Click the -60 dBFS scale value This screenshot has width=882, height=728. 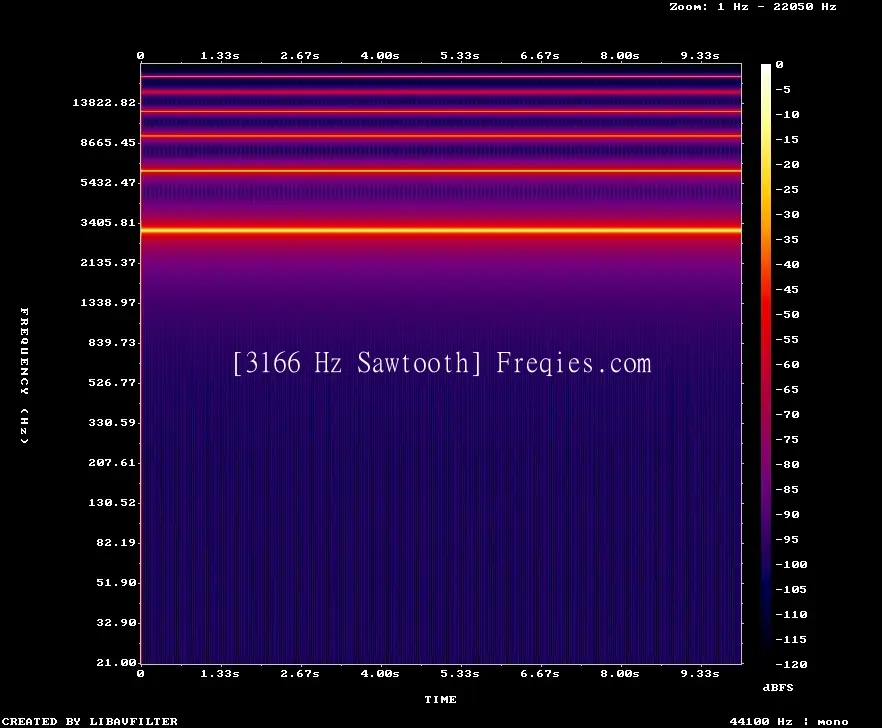coord(787,365)
